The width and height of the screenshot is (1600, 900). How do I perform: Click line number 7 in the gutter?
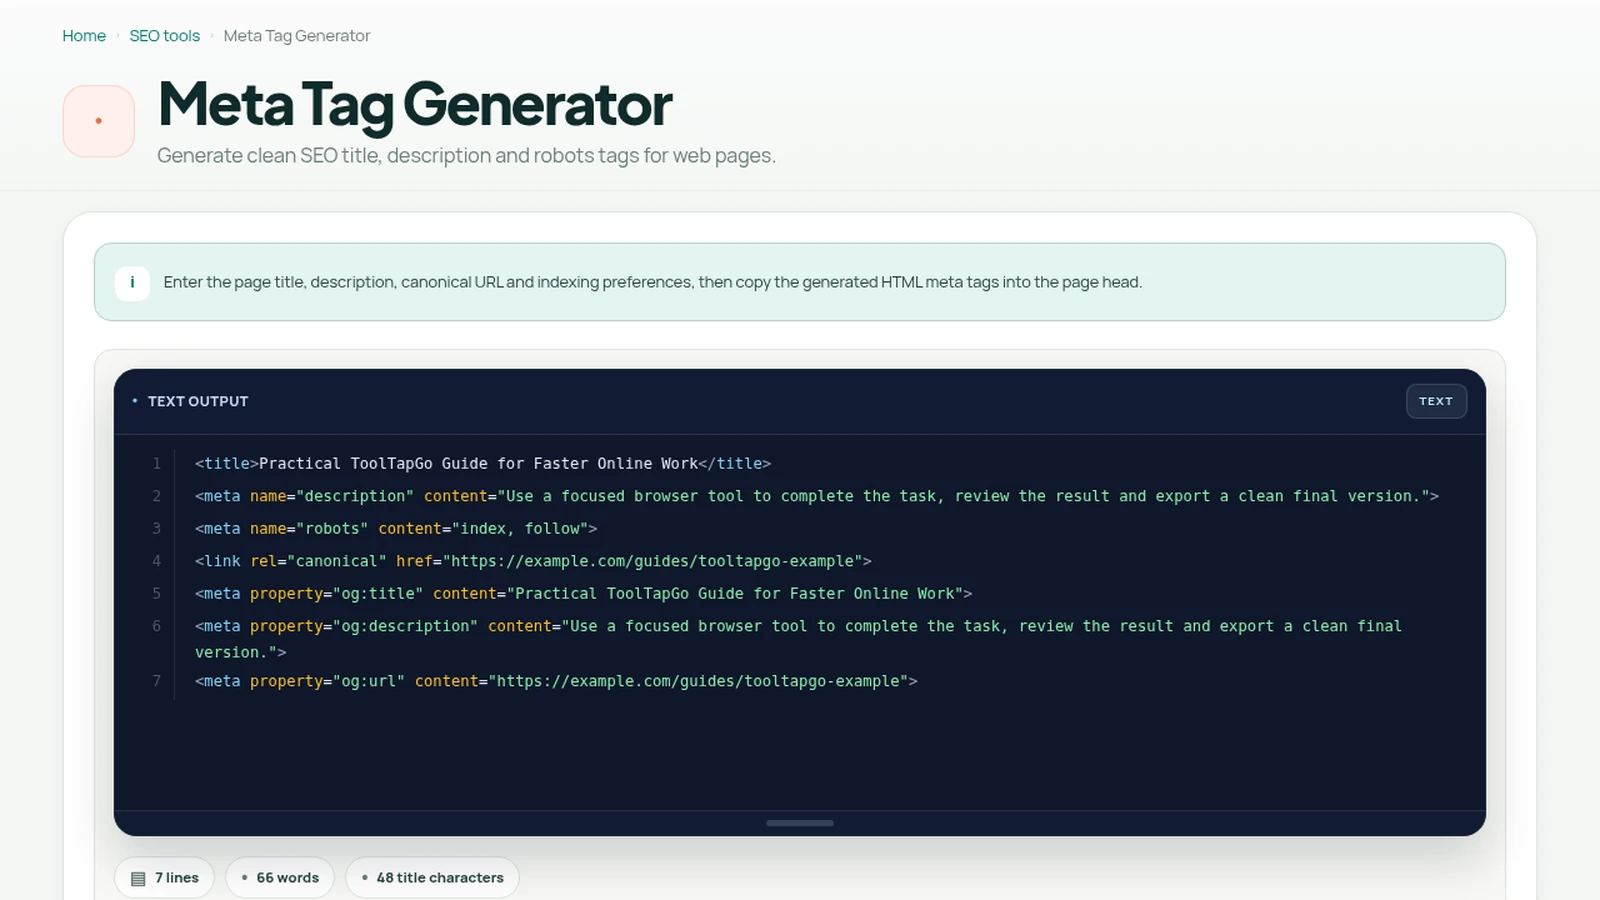(x=156, y=681)
